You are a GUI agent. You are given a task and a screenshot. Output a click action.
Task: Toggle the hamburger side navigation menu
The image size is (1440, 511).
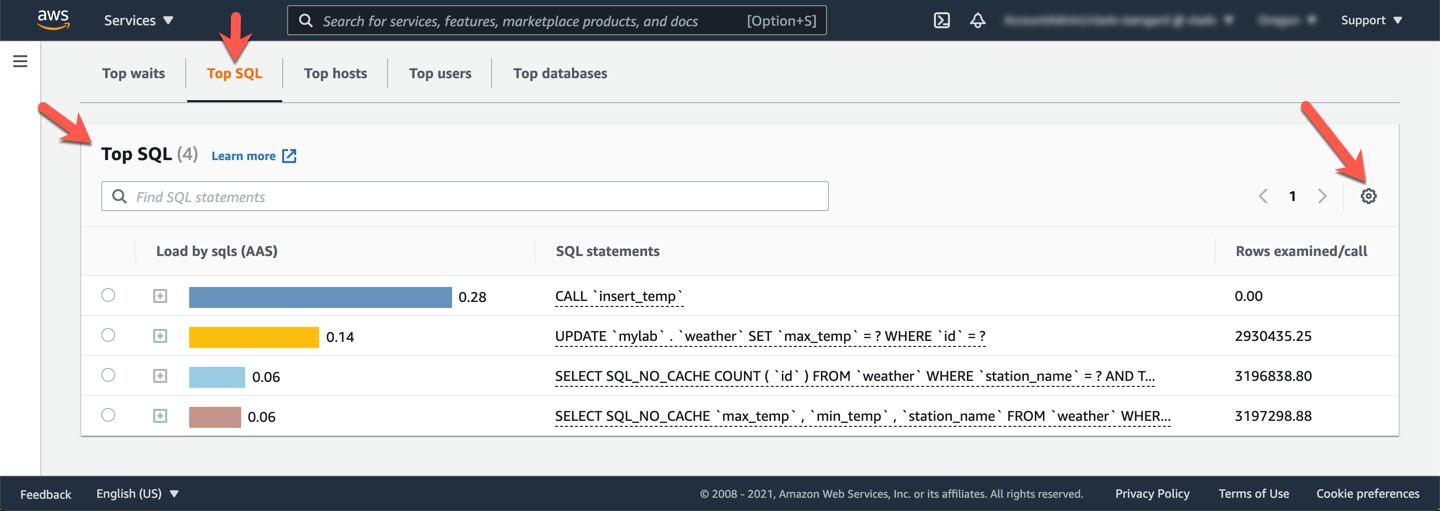coord(20,61)
